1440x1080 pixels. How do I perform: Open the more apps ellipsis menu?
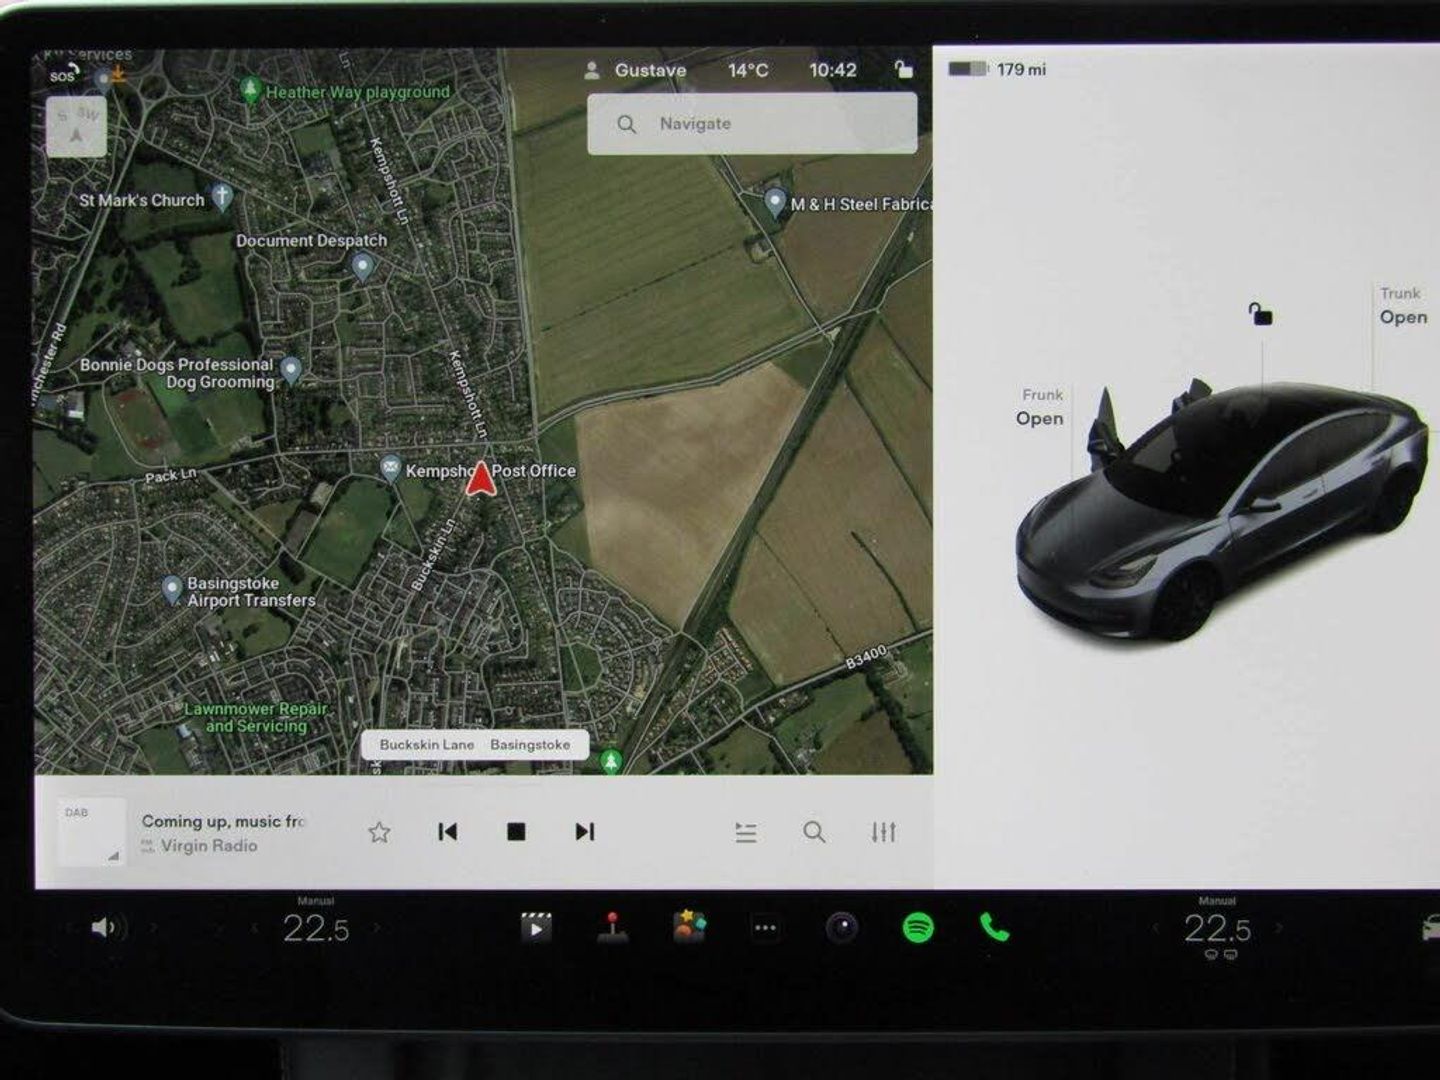point(765,928)
